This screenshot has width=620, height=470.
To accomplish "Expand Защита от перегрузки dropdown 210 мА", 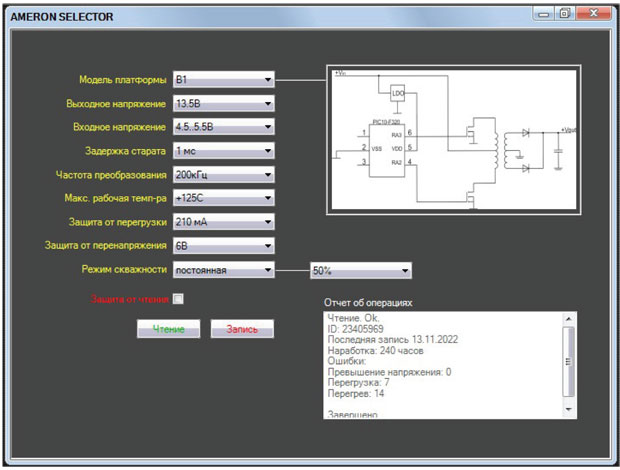I will [x=223, y=222].
